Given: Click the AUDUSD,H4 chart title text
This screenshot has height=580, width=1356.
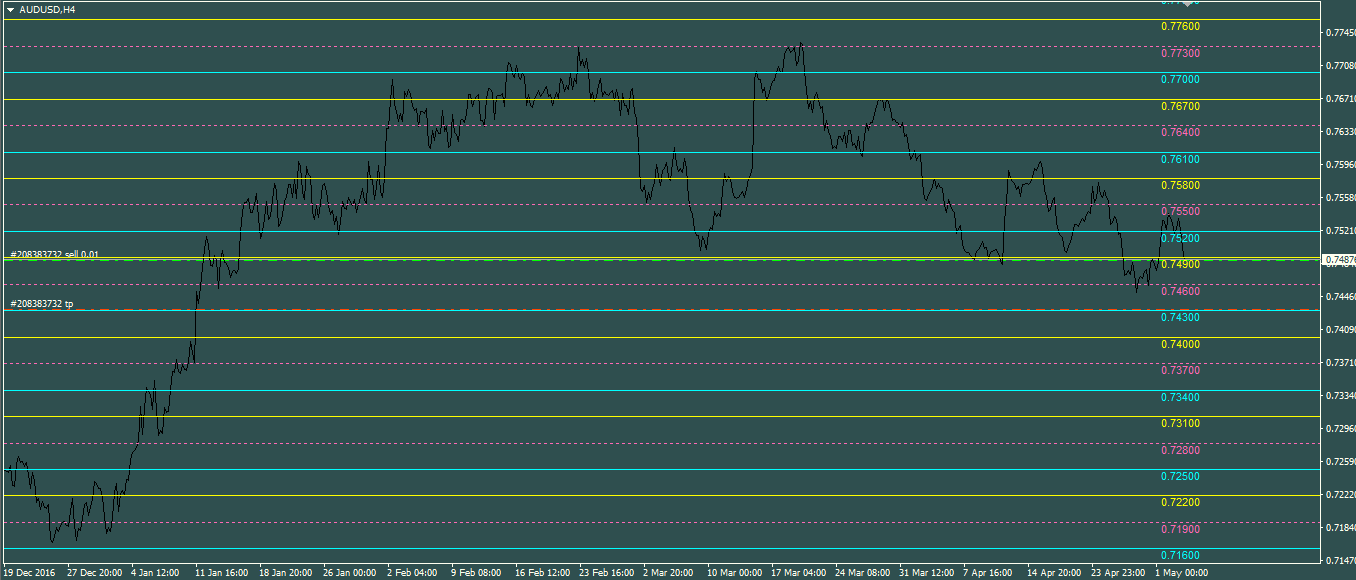Looking at the screenshot, I should pyautogui.click(x=47, y=9).
